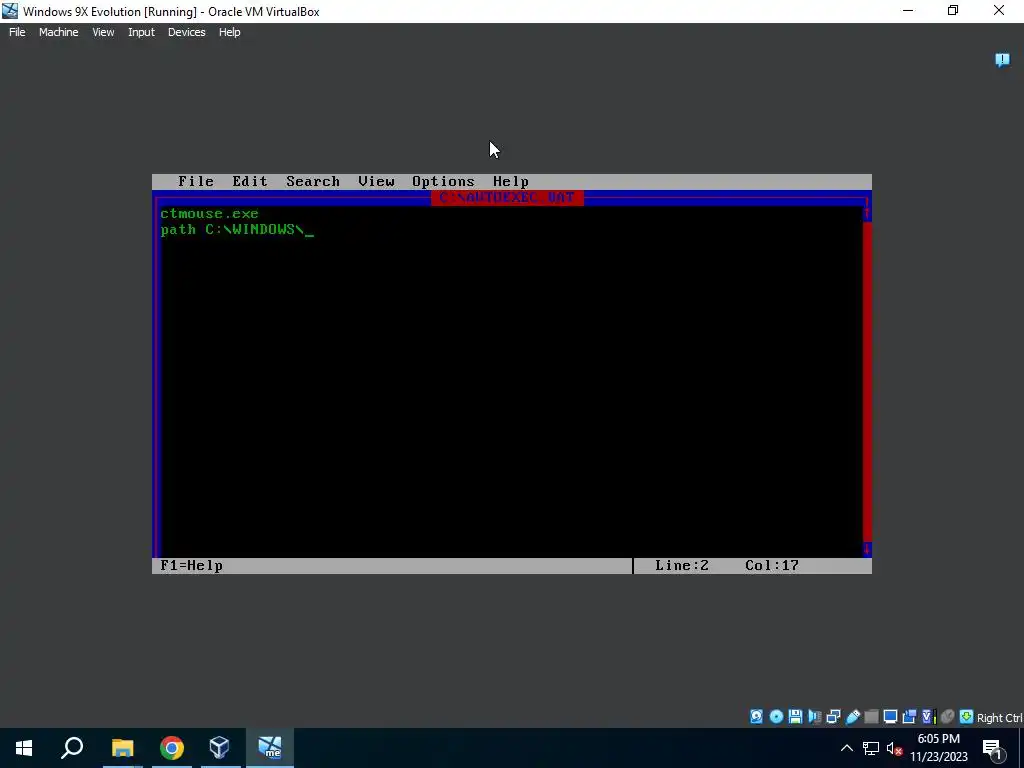
Task: Click the Col:17 status indicator
Action: tap(772, 566)
